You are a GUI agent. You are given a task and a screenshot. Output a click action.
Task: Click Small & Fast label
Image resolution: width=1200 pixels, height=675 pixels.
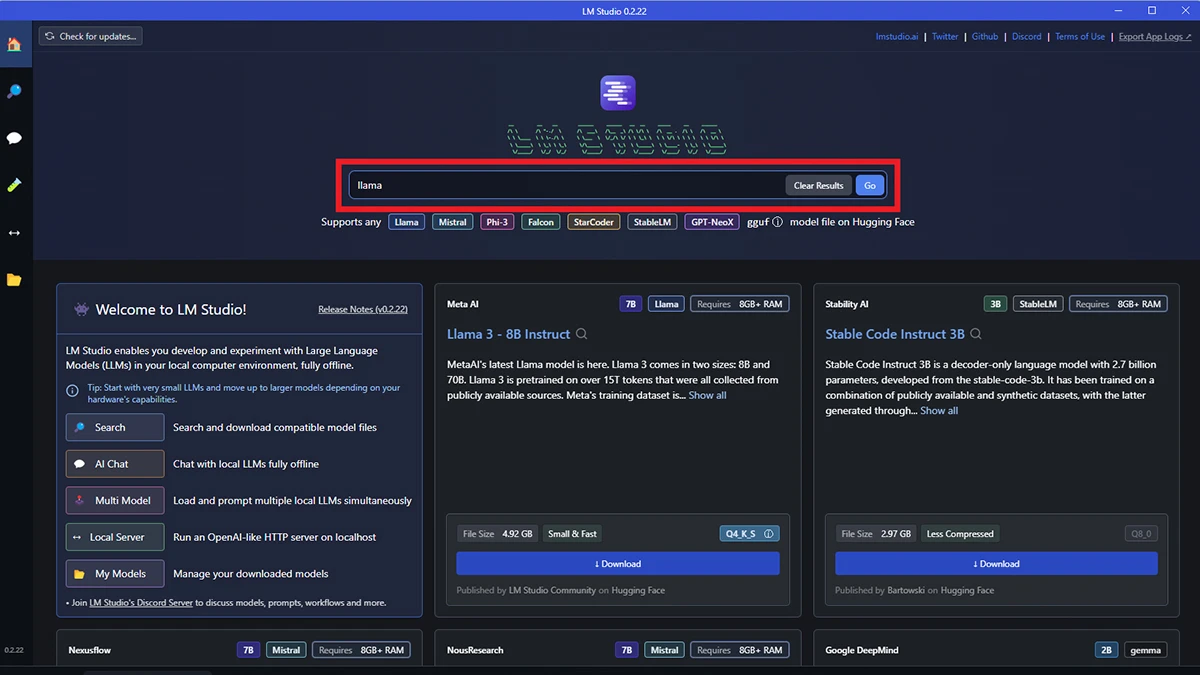[573, 534]
